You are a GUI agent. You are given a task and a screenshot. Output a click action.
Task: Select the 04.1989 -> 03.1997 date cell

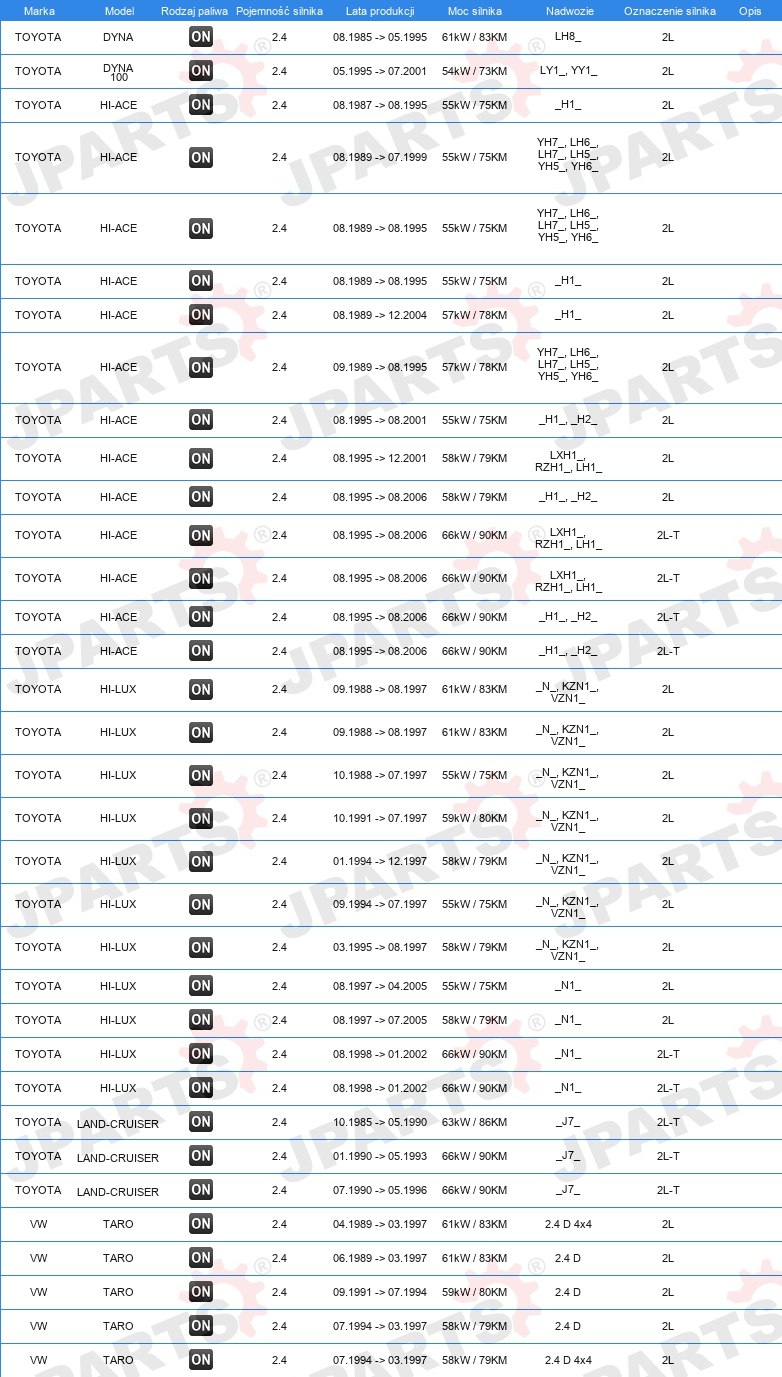pyautogui.click(x=380, y=1224)
